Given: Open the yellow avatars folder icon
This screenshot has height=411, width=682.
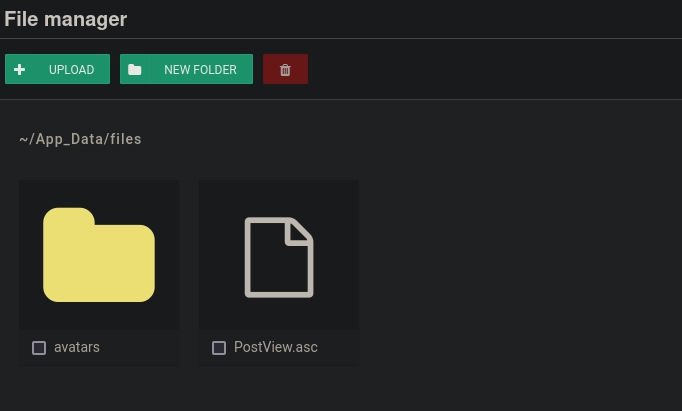Looking at the screenshot, I should point(99,255).
